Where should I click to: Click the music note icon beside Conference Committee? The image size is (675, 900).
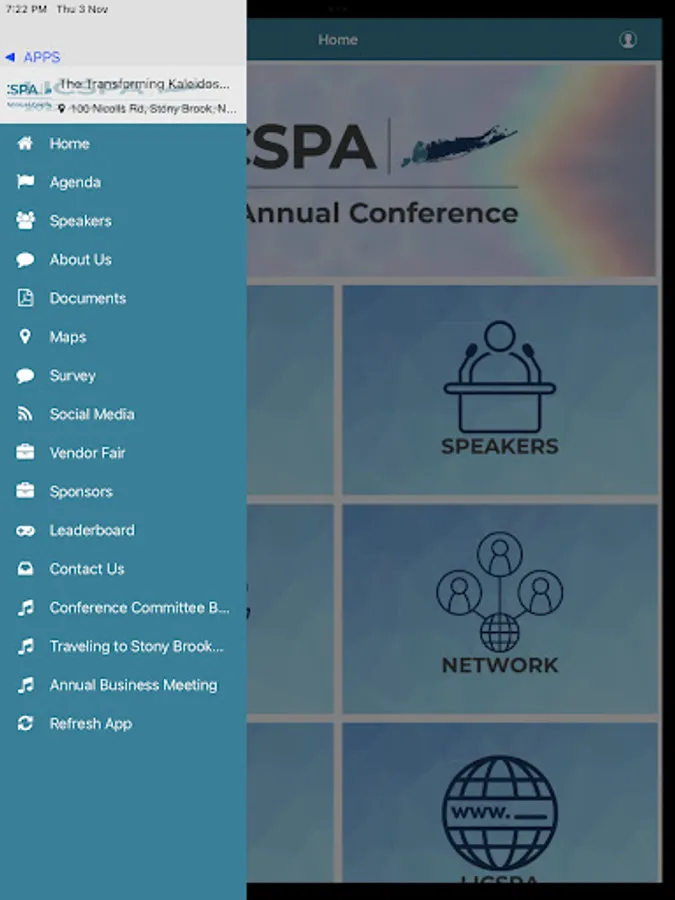coord(25,607)
